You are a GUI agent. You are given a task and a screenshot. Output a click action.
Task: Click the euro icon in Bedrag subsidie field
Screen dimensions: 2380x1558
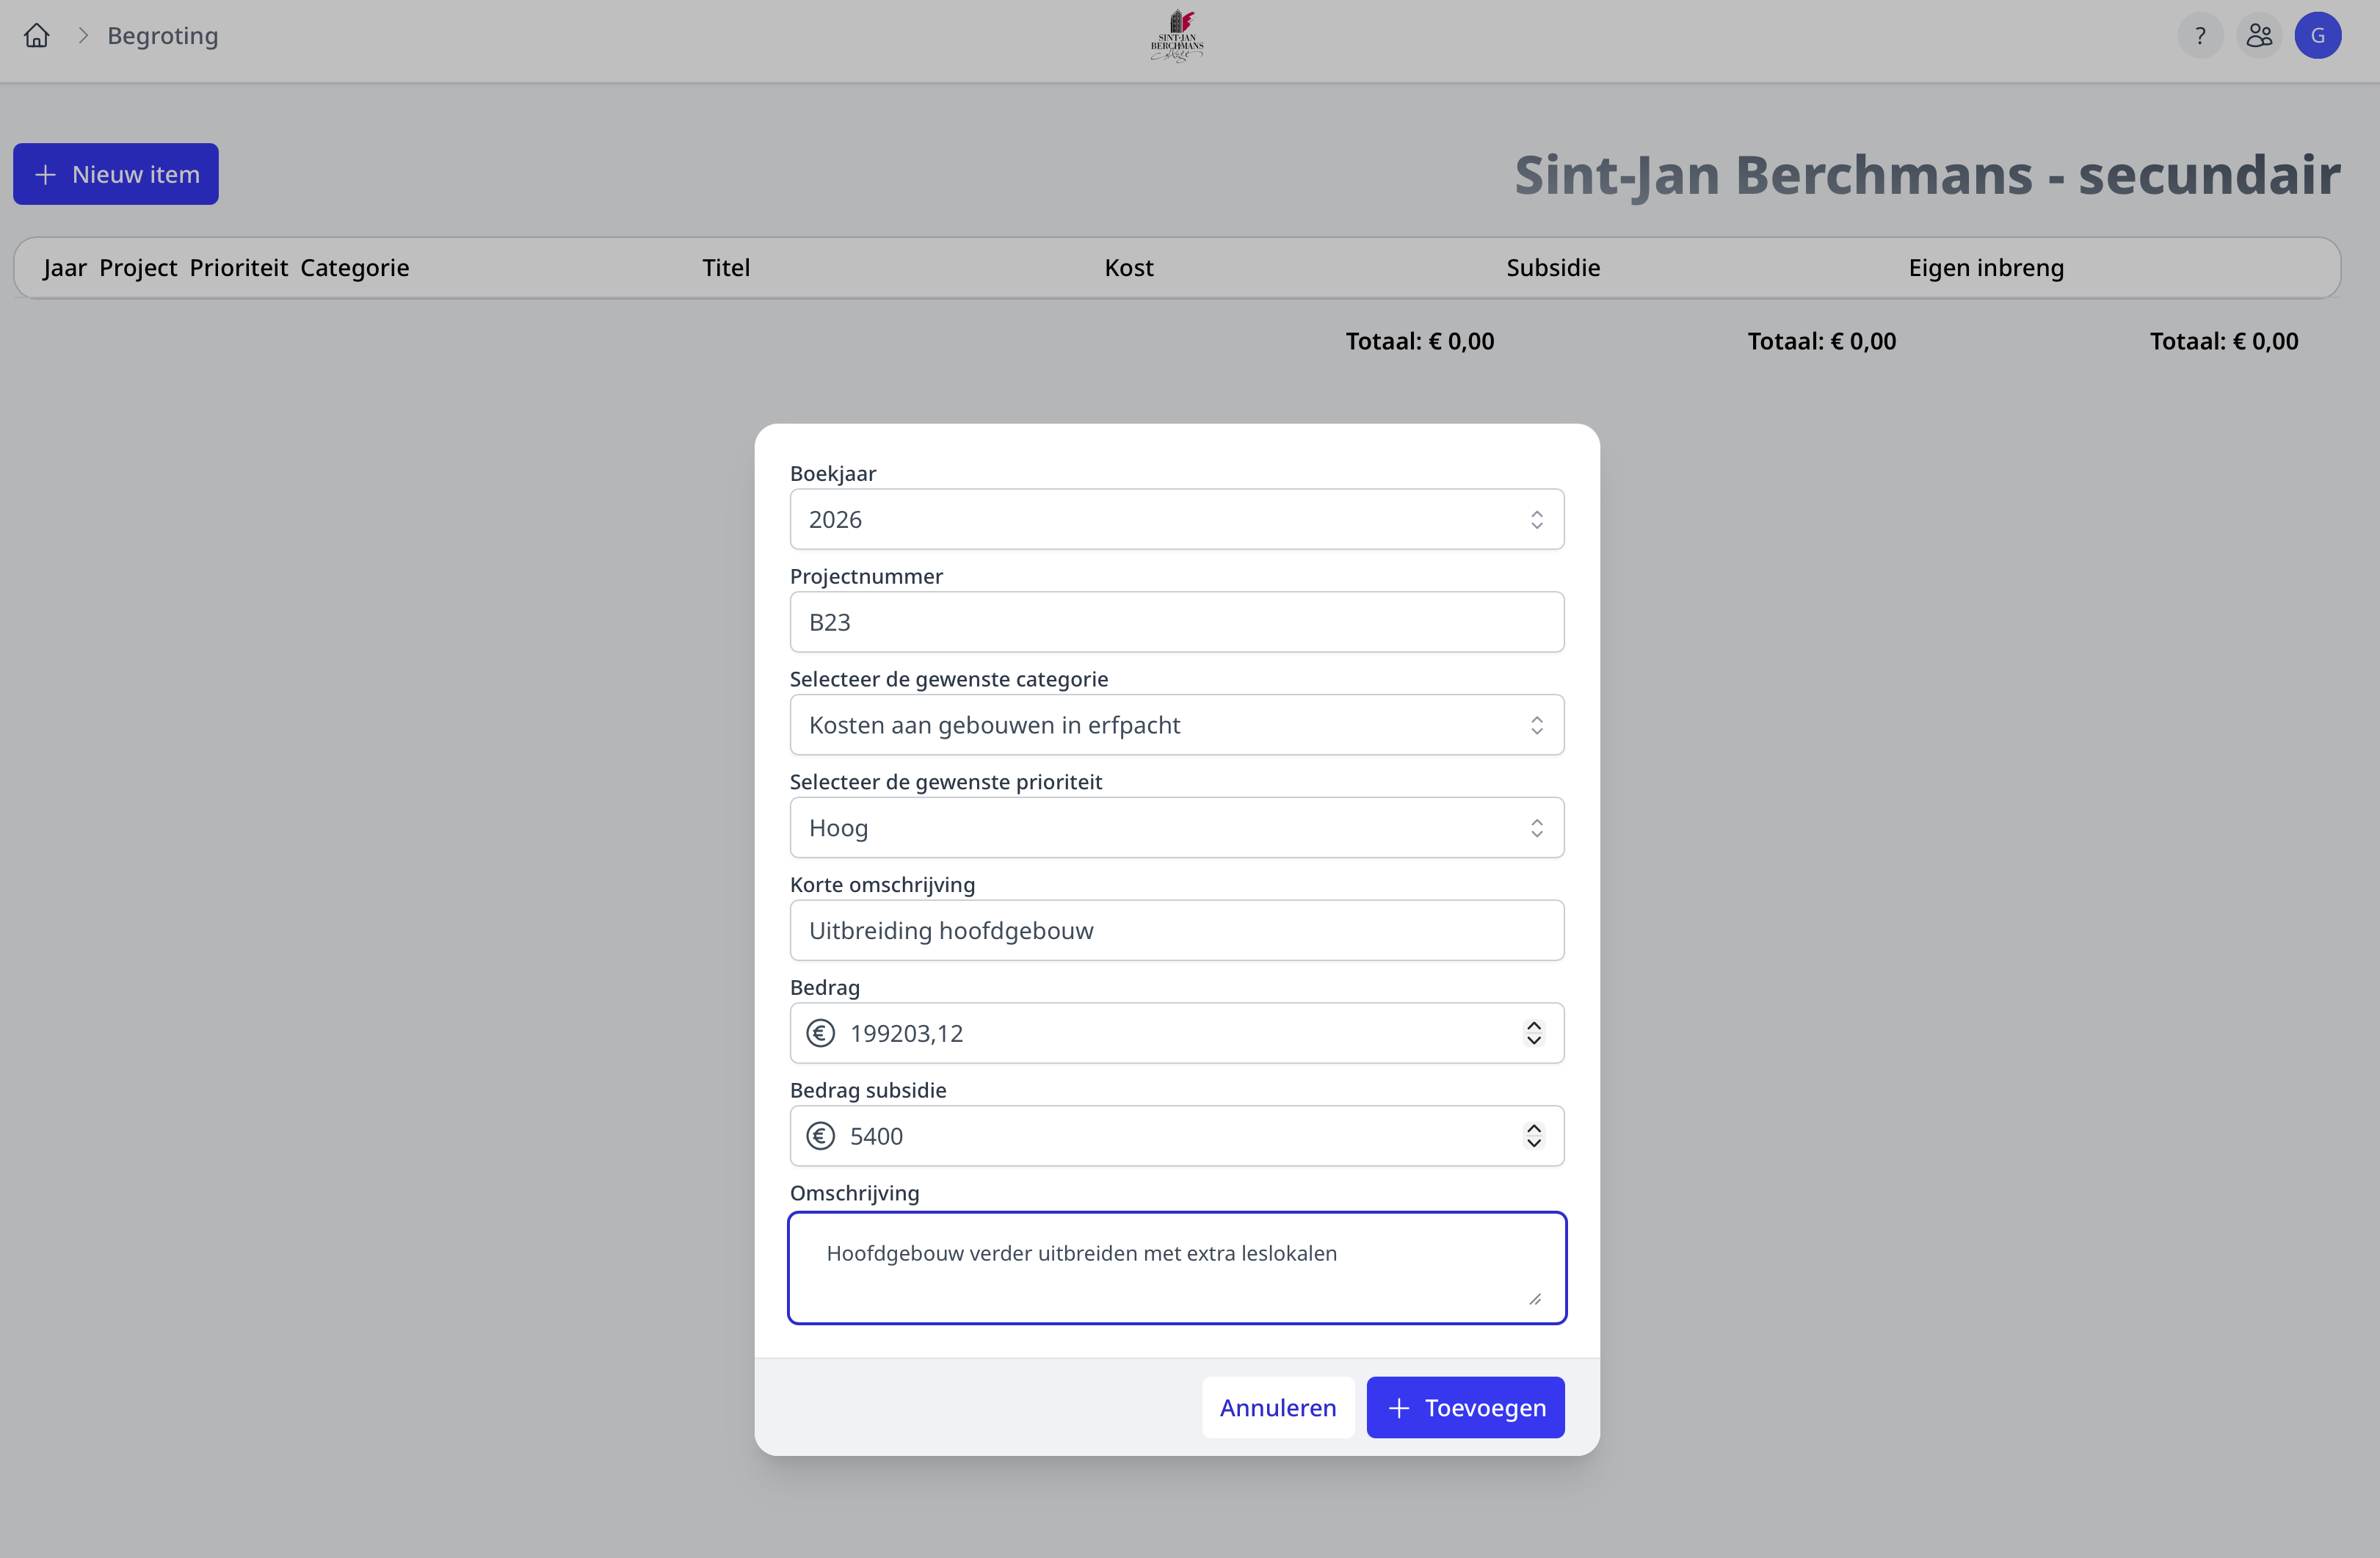pyautogui.click(x=821, y=1136)
